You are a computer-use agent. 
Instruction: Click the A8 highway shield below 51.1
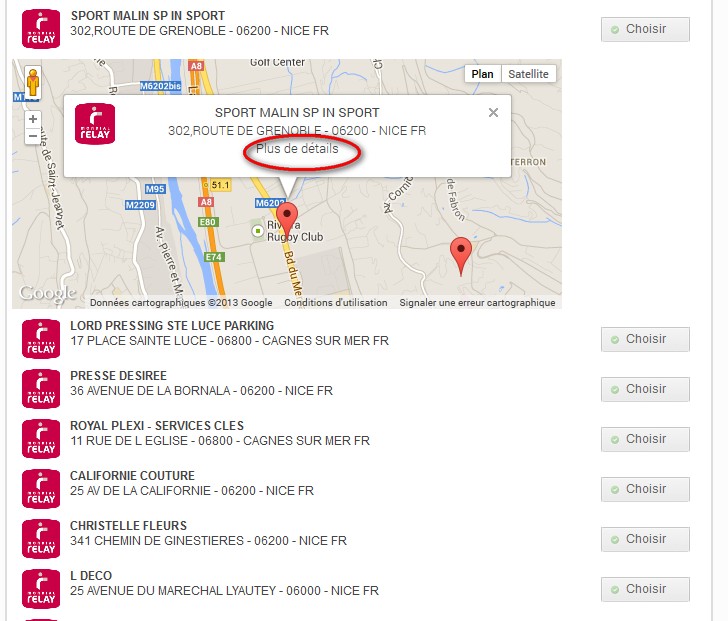click(206, 202)
